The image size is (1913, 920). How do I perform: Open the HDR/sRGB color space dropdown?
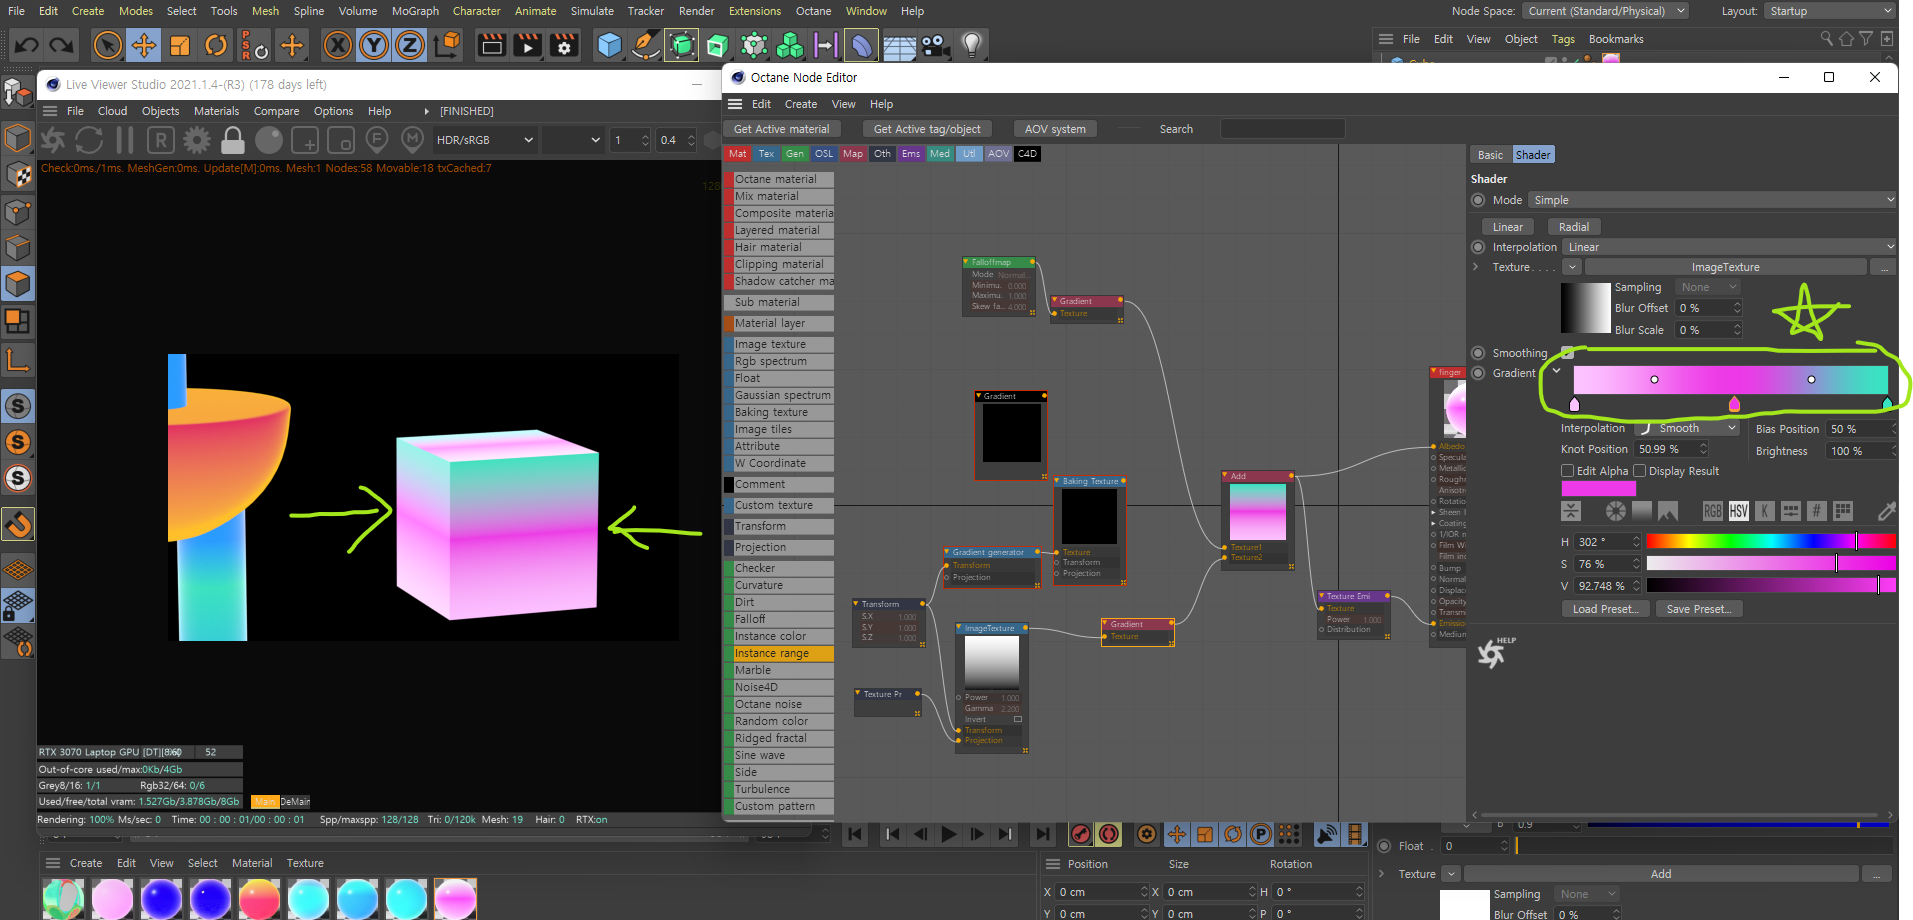coord(485,140)
